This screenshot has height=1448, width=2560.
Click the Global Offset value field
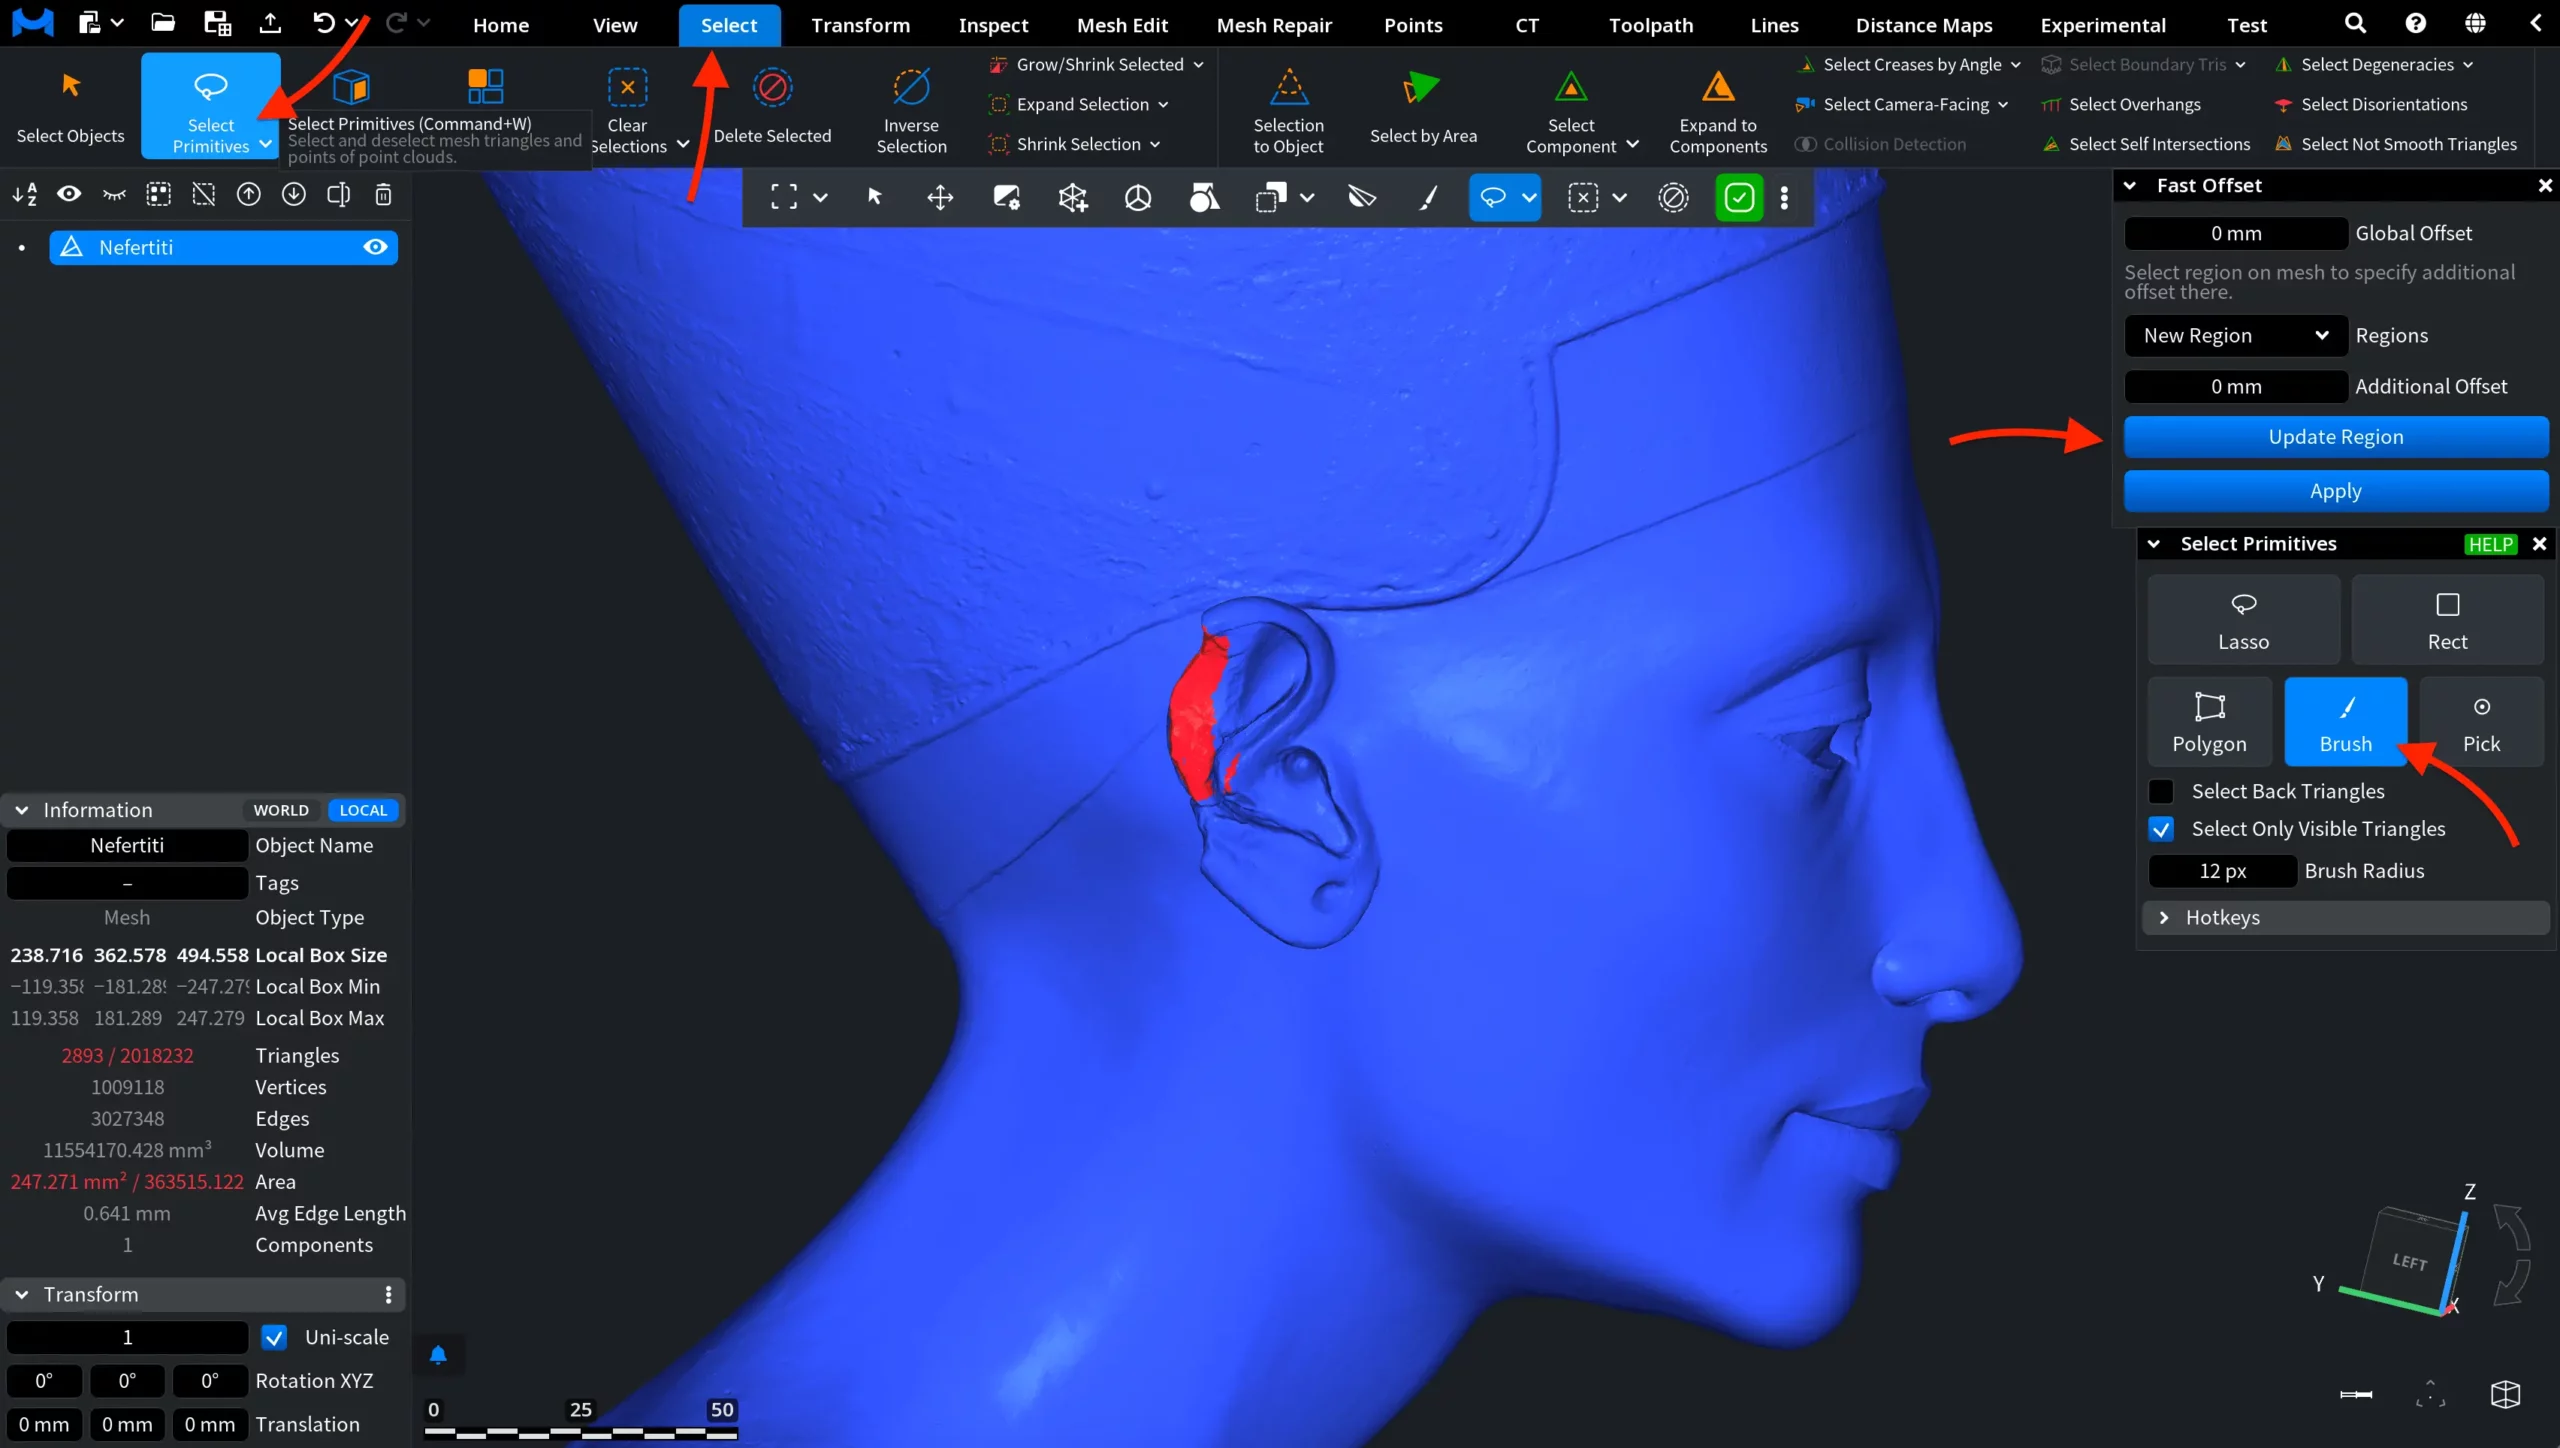click(2236, 233)
